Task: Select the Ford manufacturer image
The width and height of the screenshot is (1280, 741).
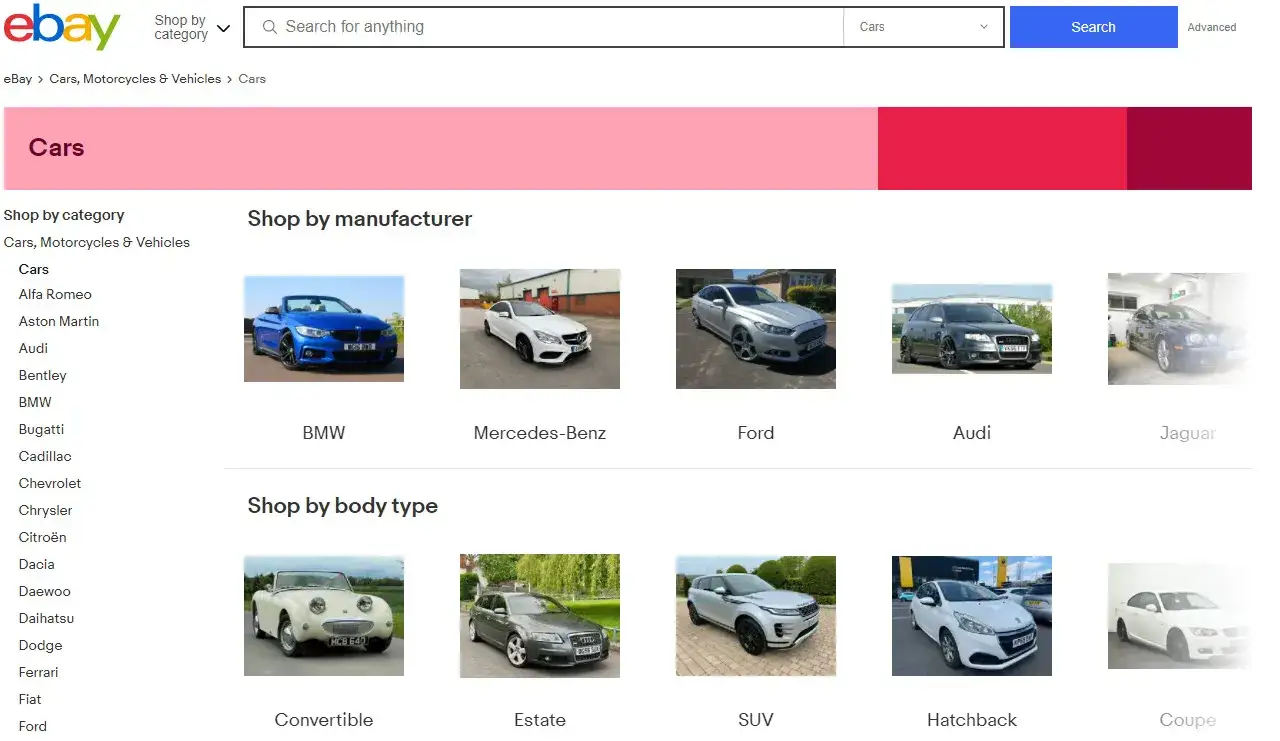Action: (756, 328)
